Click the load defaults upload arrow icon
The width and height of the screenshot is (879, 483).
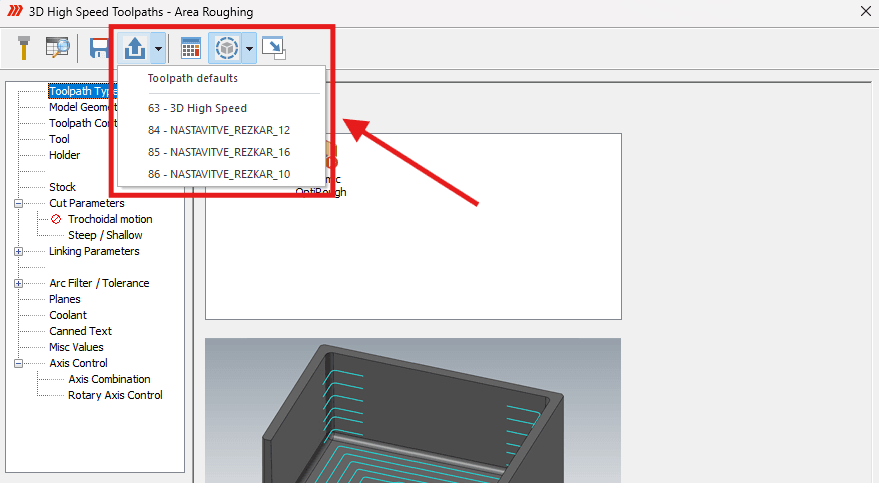(x=135, y=48)
